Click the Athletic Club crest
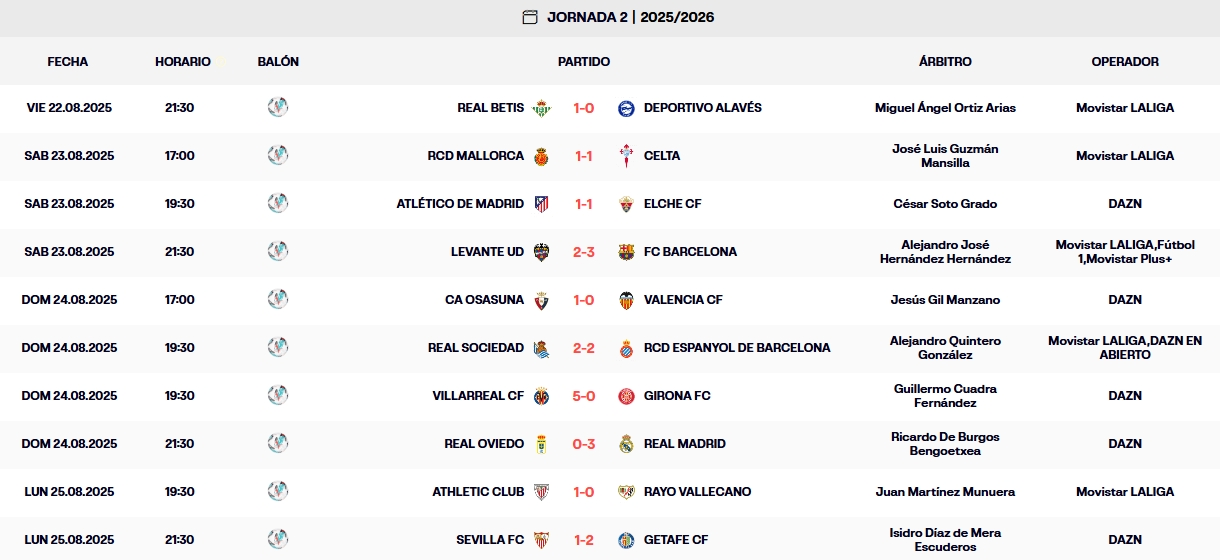1220x560 pixels. pos(541,492)
